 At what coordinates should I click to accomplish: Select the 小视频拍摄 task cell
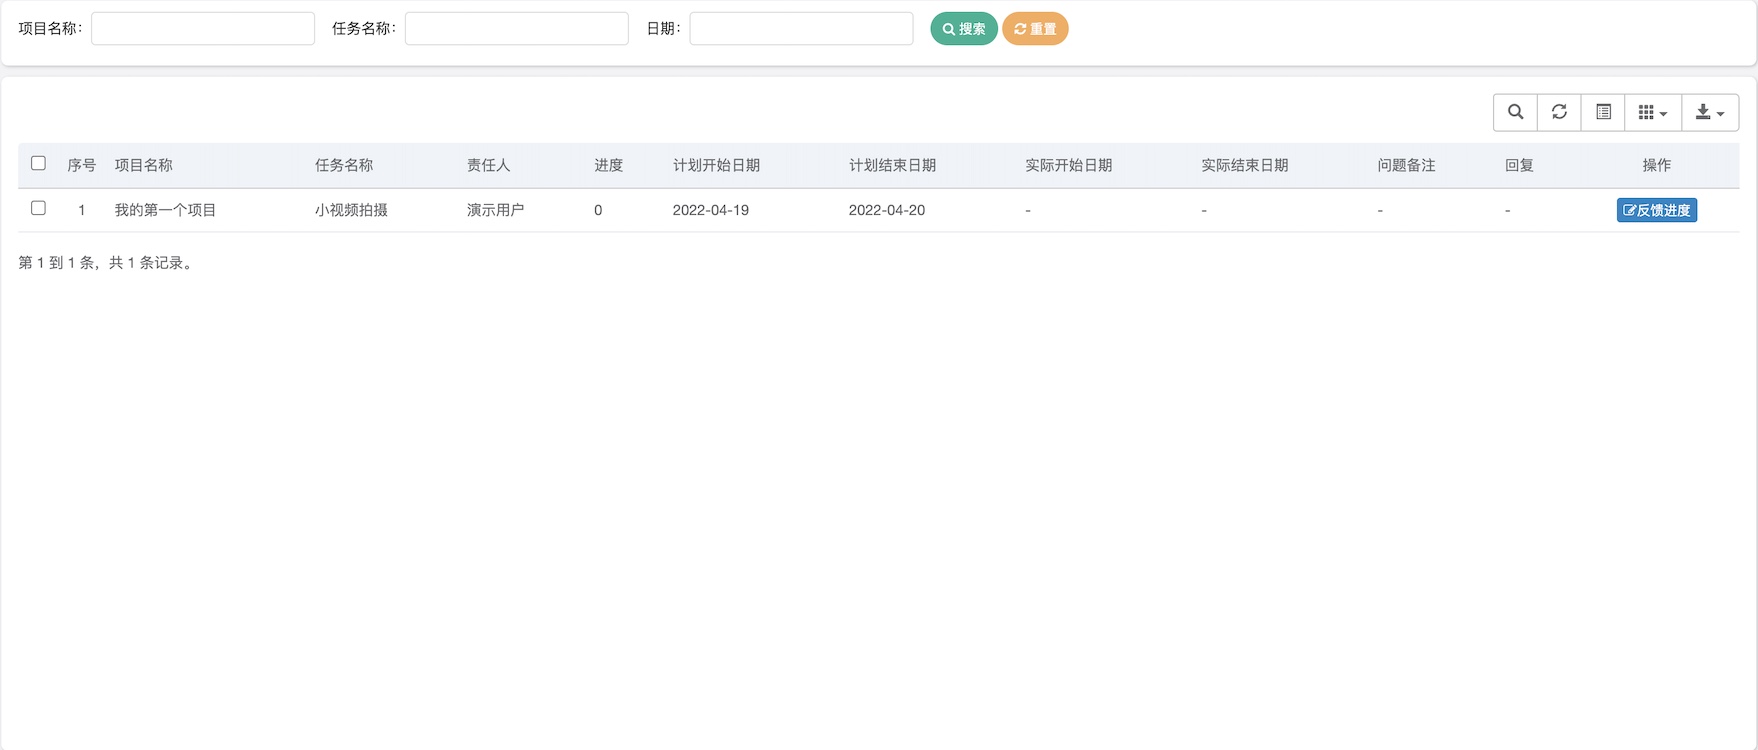click(x=351, y=210)
